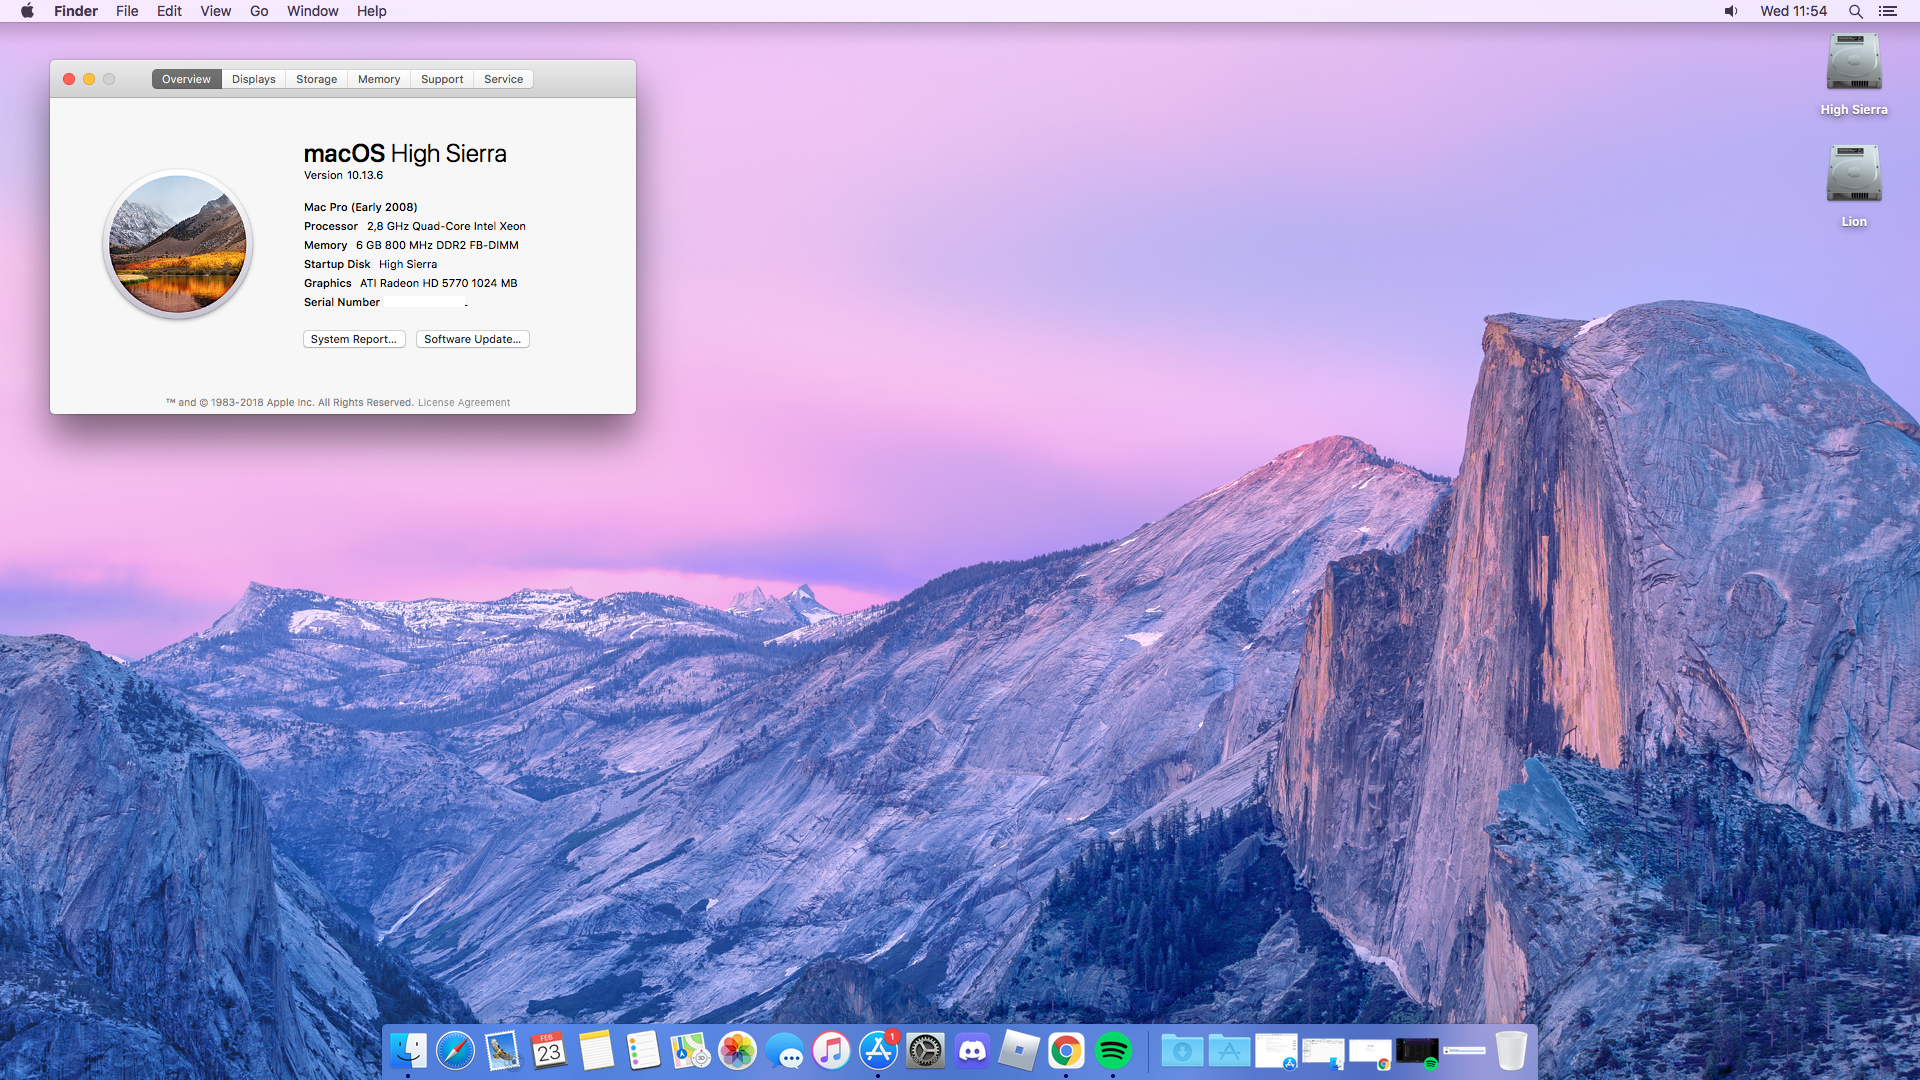Open the Downloads folder stack
This screenshot has height=1080, width=1920.
click(1182, 1051)
